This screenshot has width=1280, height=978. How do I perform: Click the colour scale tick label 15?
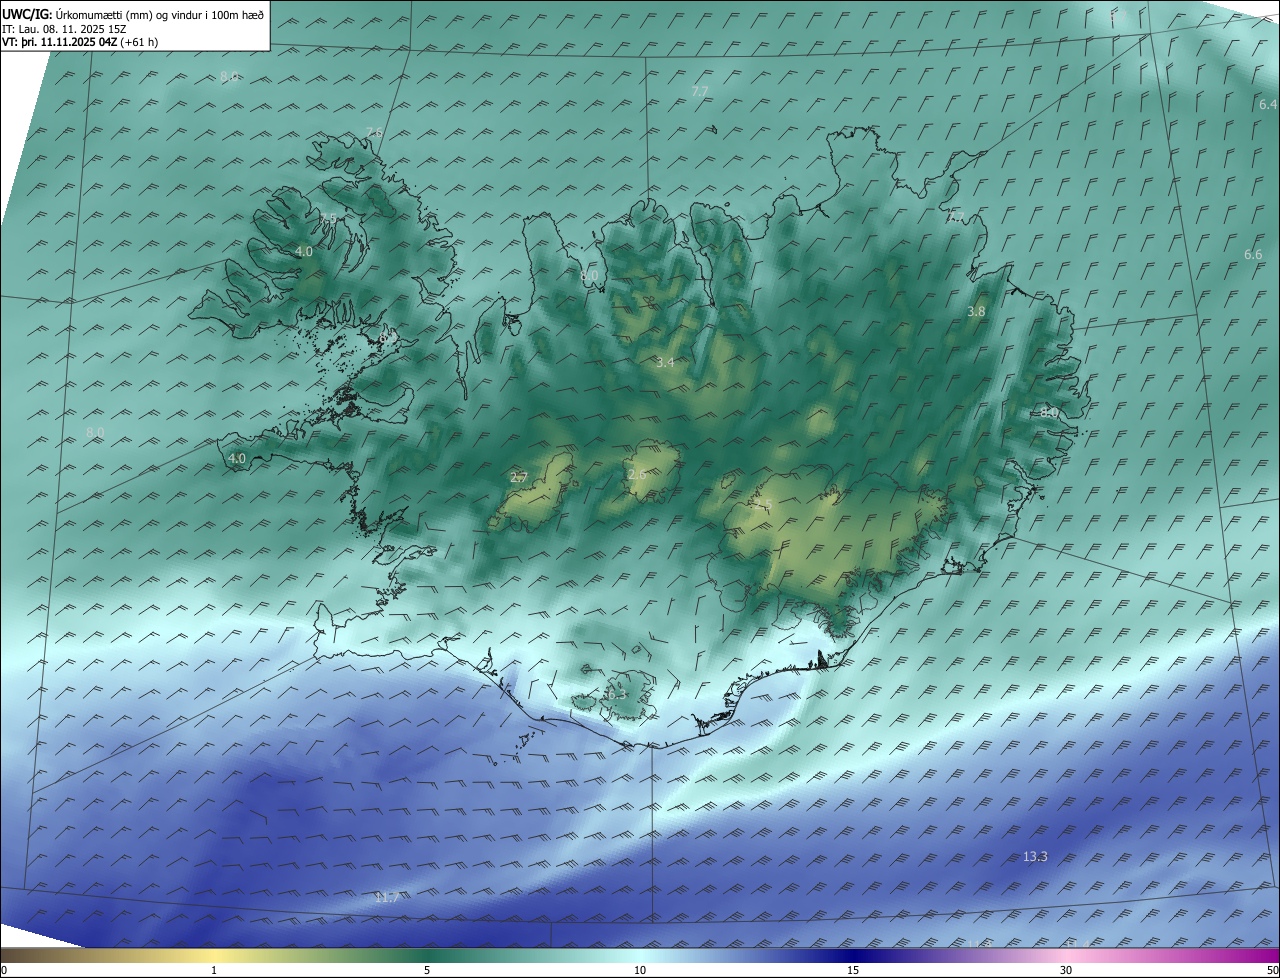853,970
